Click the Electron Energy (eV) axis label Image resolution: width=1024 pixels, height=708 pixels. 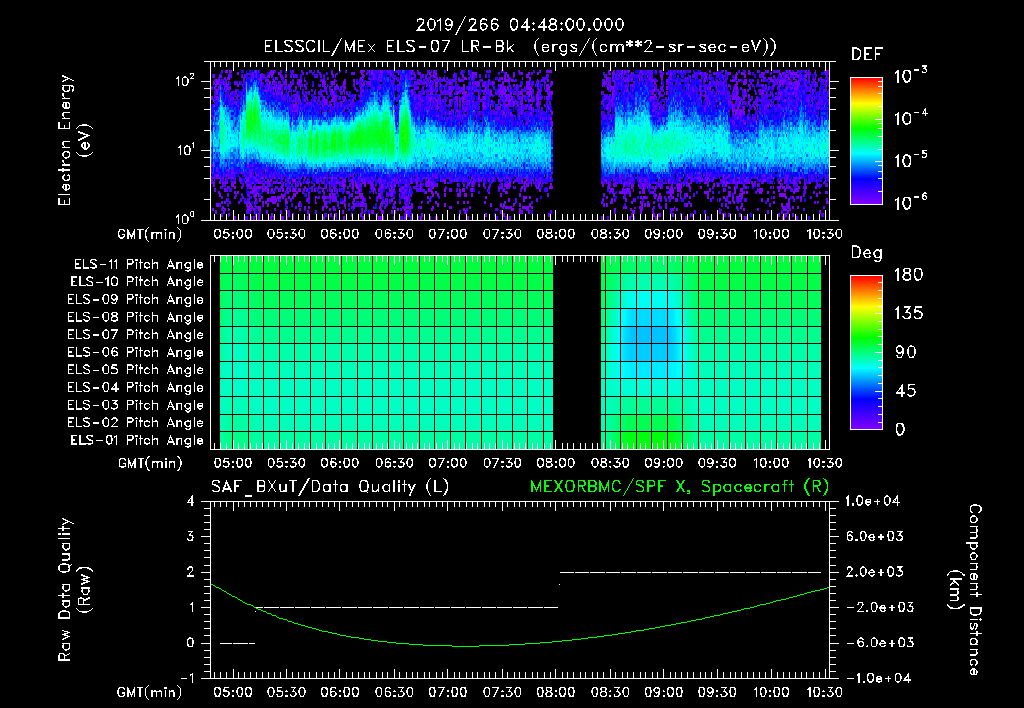pyautogui.click(x=74, y=141)
